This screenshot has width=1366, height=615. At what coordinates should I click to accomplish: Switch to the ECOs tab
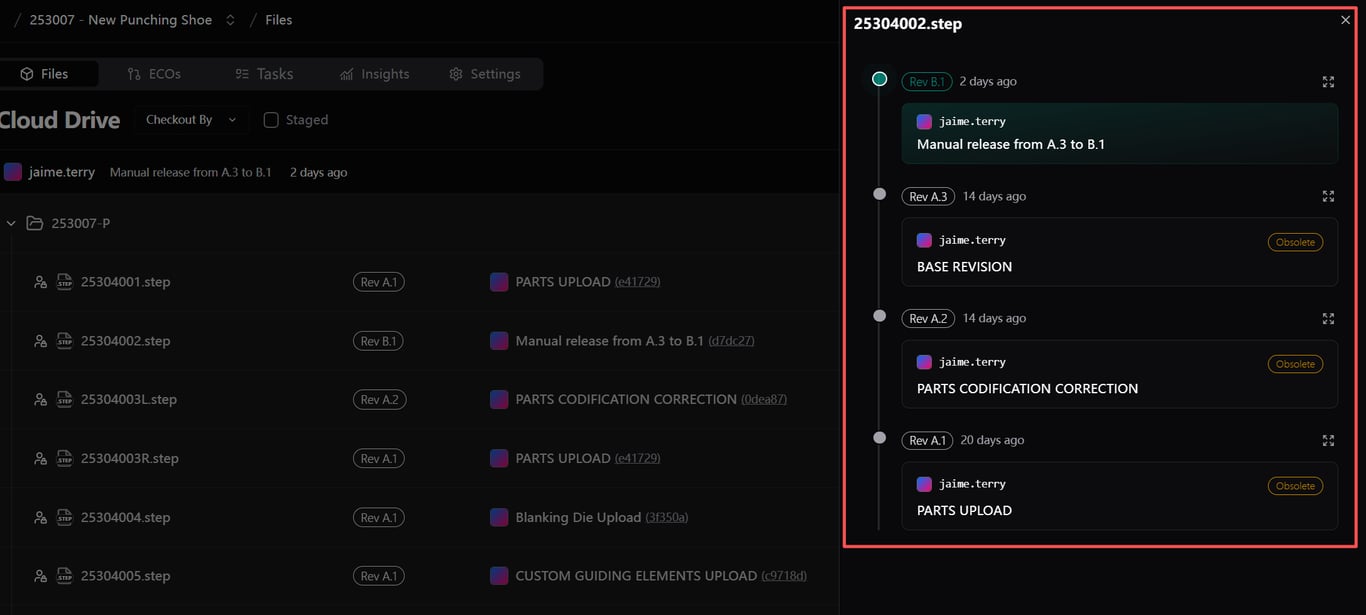154,74
